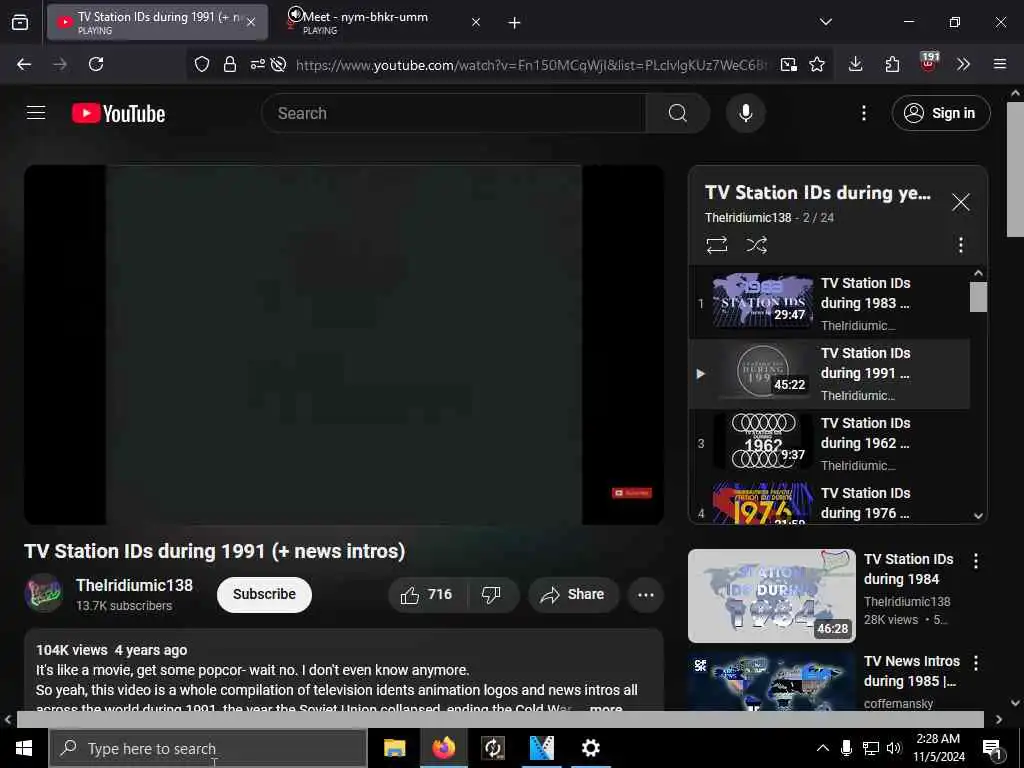Screen dimensions: 1024x768
Task: Open TV News Intros during 1985 title
Action: coord(912,671)
